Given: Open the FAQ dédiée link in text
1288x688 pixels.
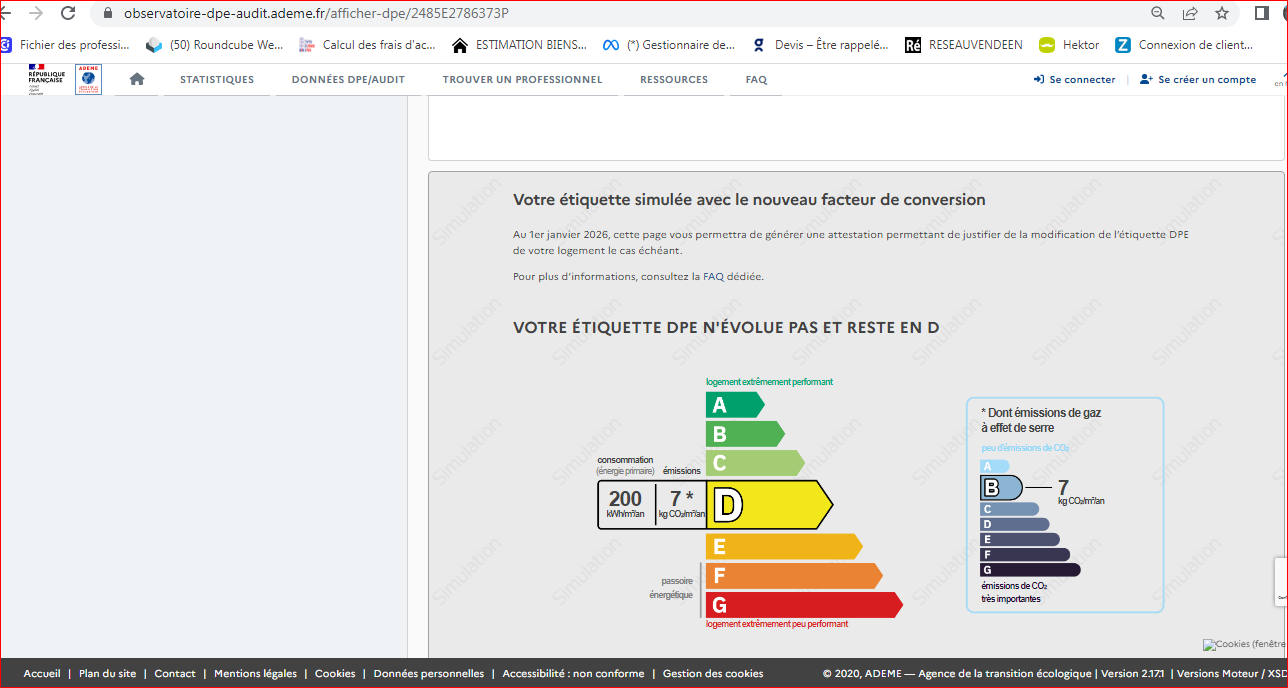Looking at the screenshot, I should (x=732, y=277).
